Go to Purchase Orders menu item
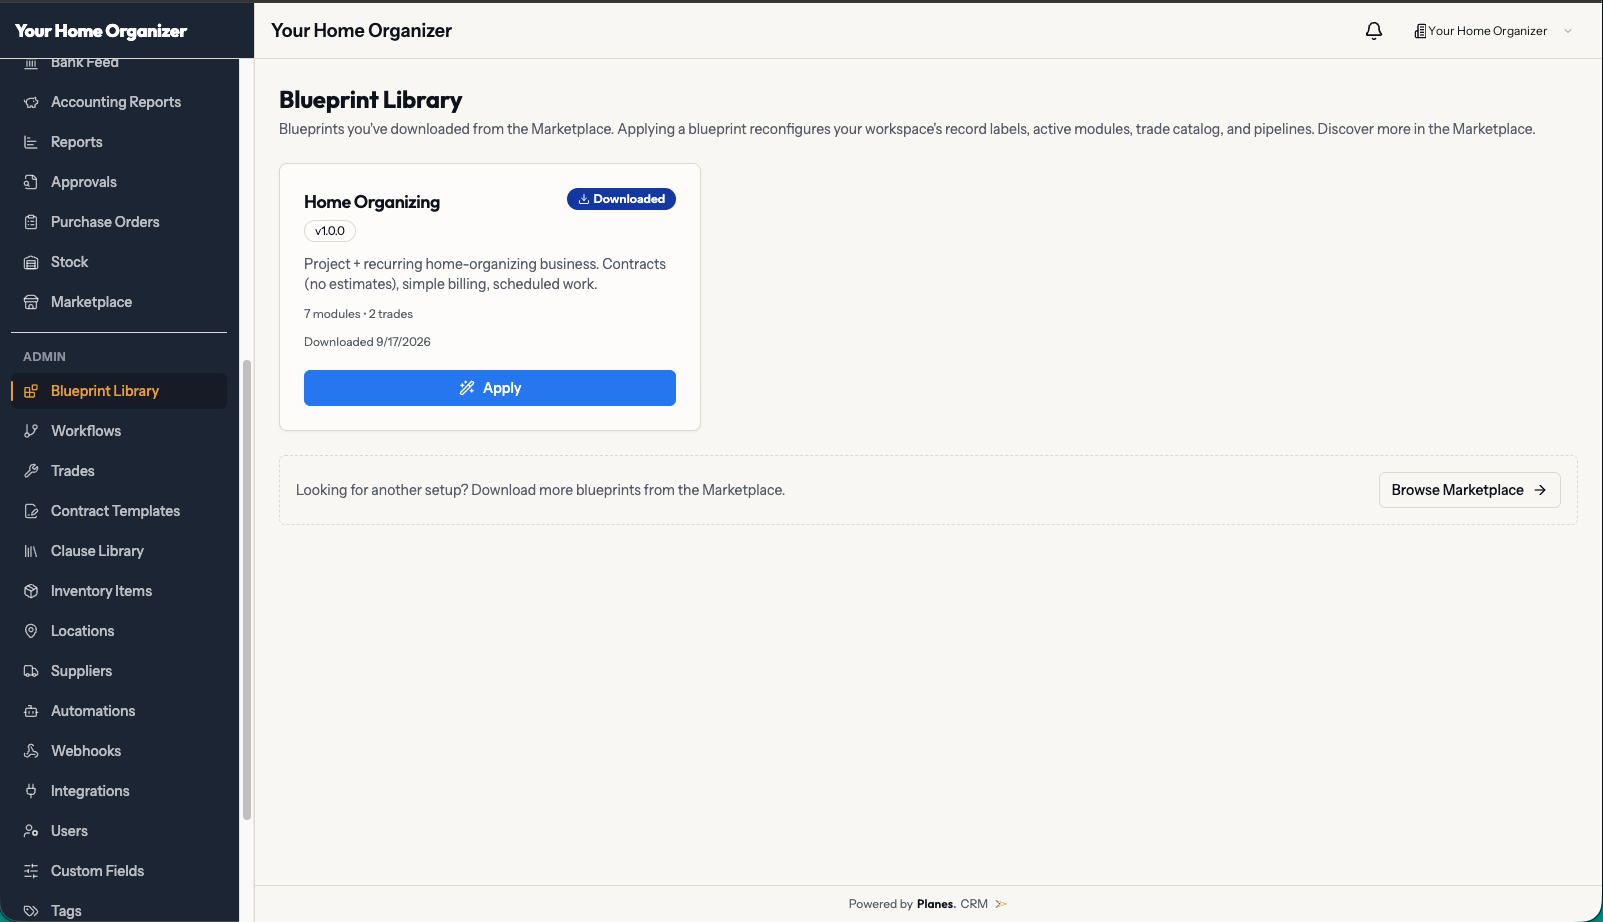This screenshot has width=1603, height=922. coord(119,222)
